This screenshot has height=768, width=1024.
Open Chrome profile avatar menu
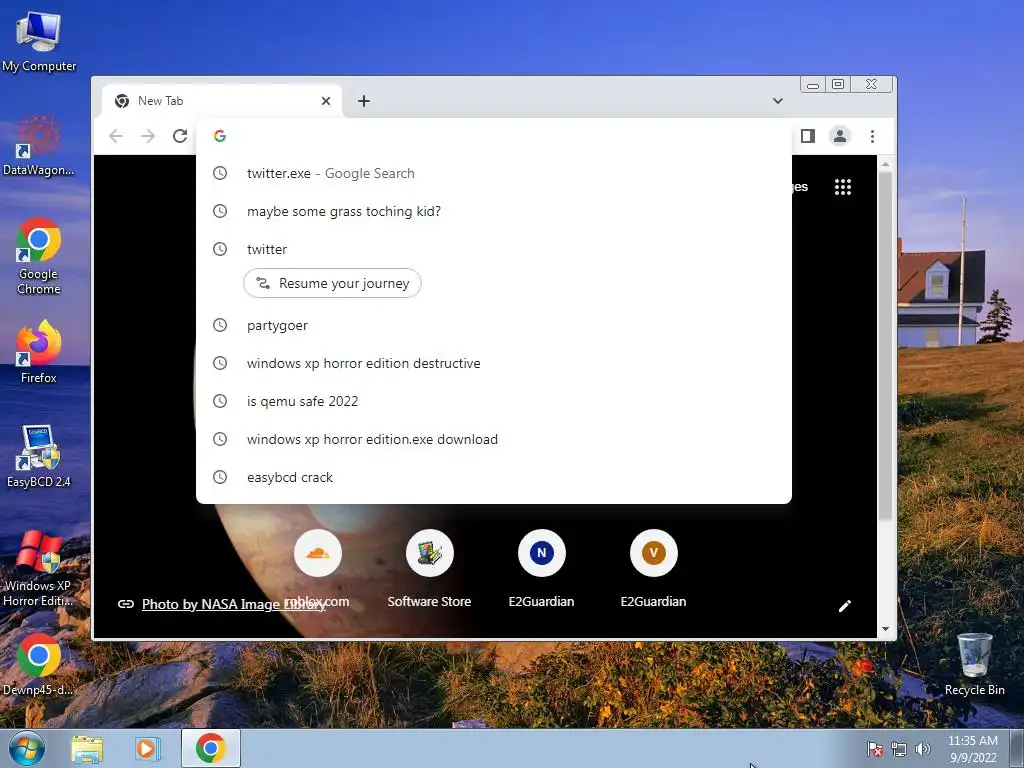840,136
